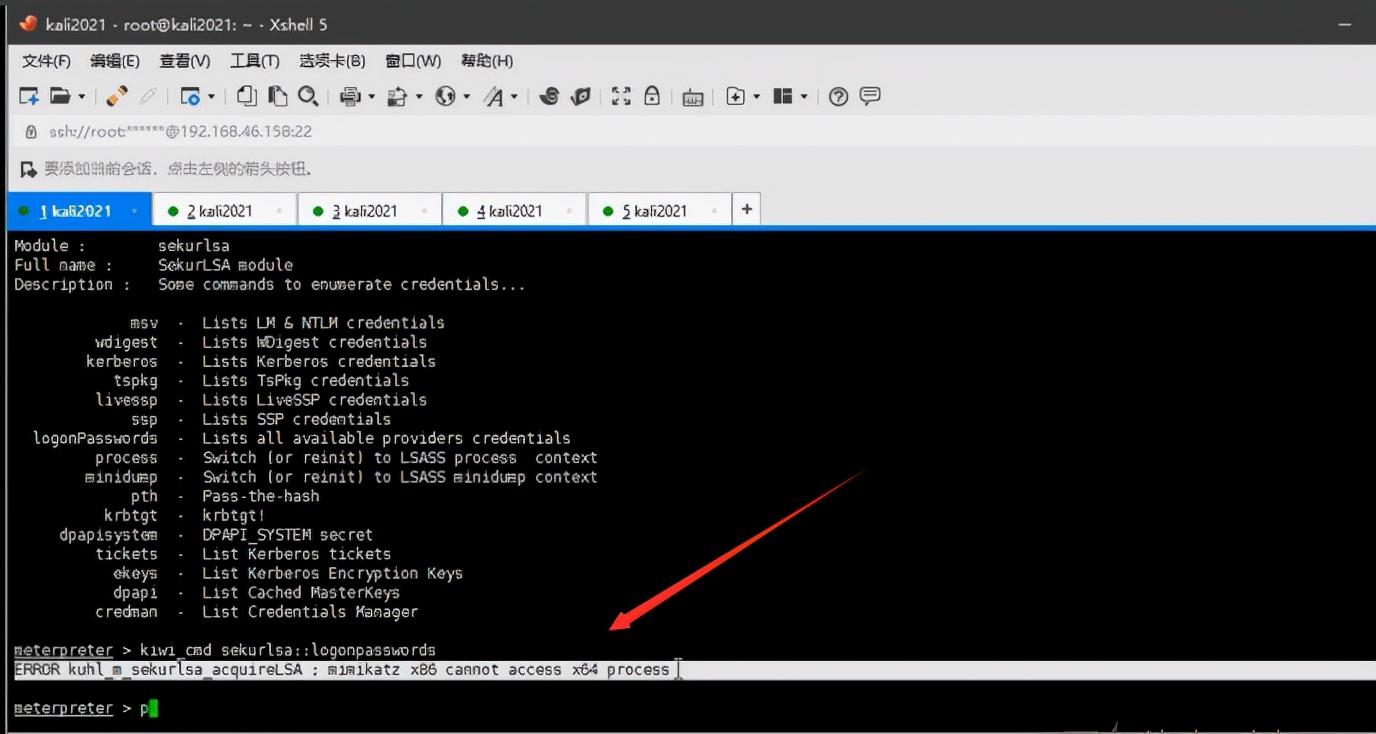Viewport: 1376px width, 734px height.
Task: Expand the Print dropdown arrow
Action: coord(371,97)
